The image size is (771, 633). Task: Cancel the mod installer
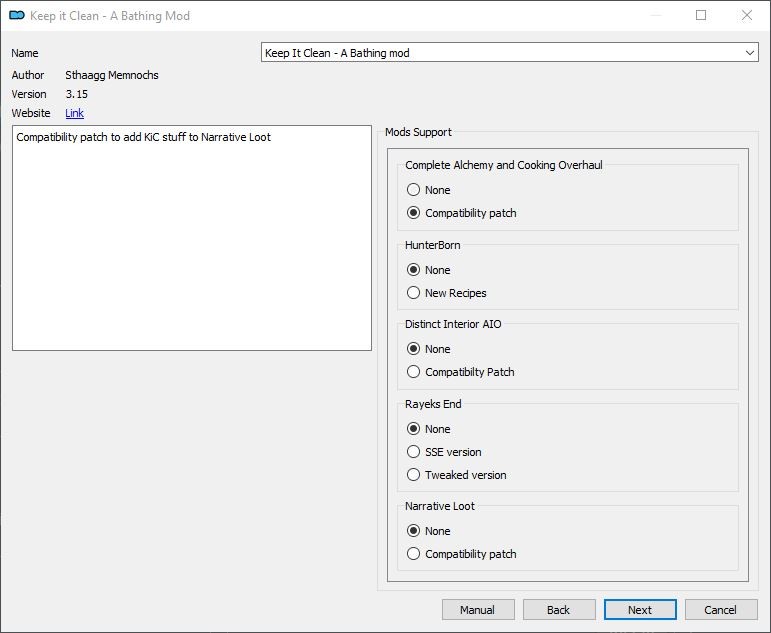pyautogui.click(x=721, y=610)
